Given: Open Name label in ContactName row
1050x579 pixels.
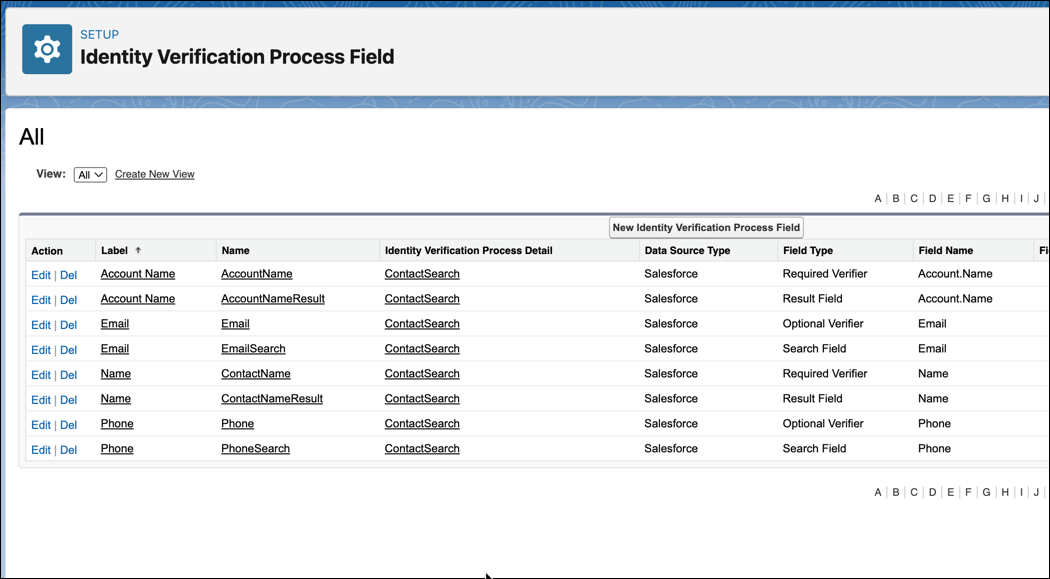Looking at the screenshot, I should 116,374.
